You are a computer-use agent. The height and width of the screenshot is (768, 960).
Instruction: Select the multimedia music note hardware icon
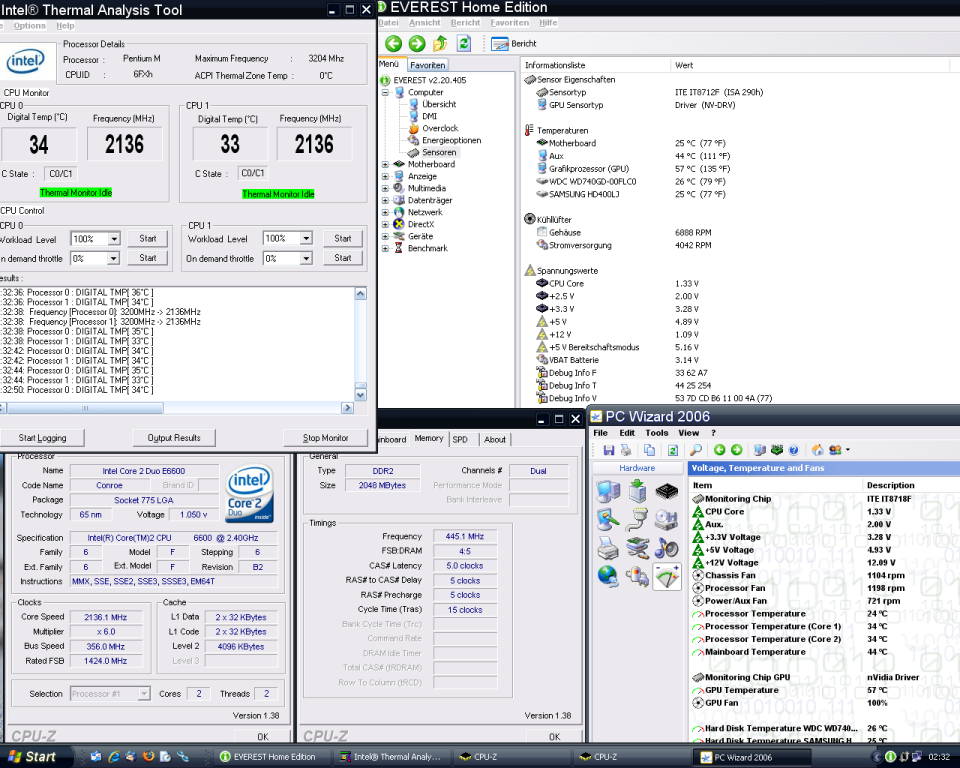tap(666, 547)
